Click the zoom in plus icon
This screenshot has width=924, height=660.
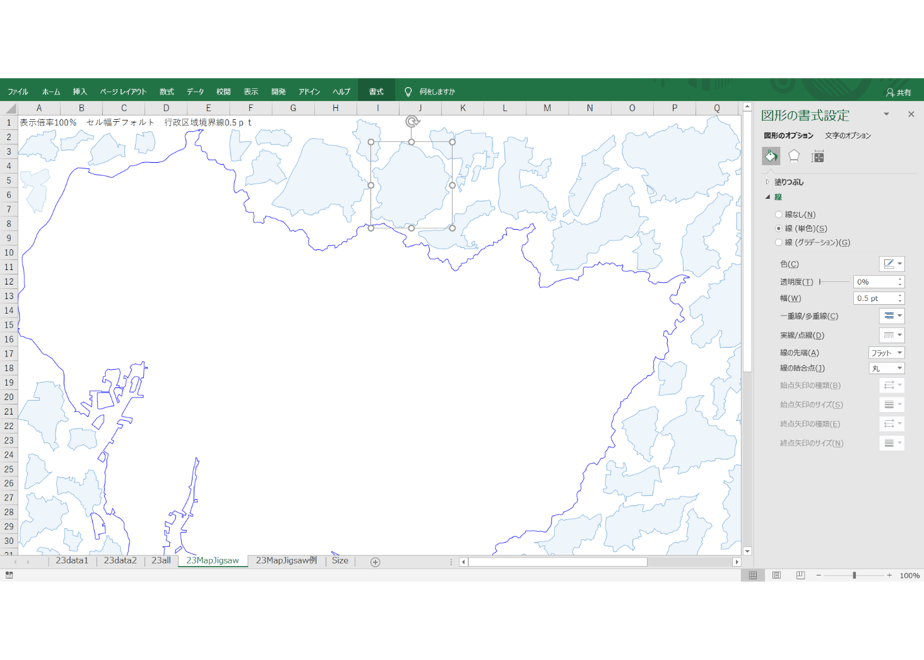point(889,575)
